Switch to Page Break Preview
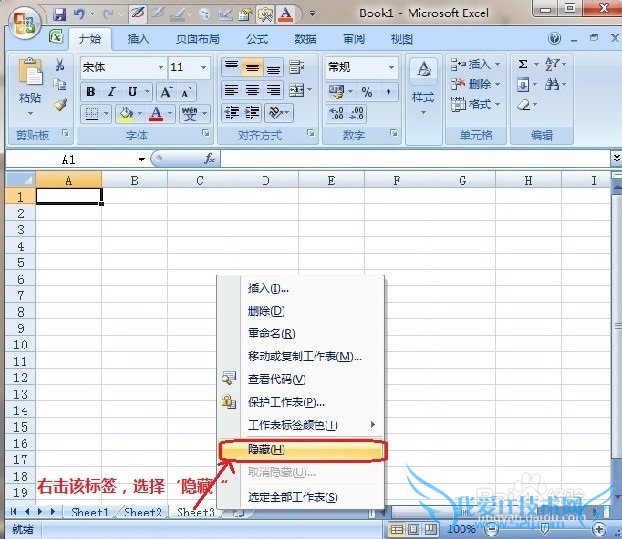This screenshot has height=539, width=622. coord(430,529)
